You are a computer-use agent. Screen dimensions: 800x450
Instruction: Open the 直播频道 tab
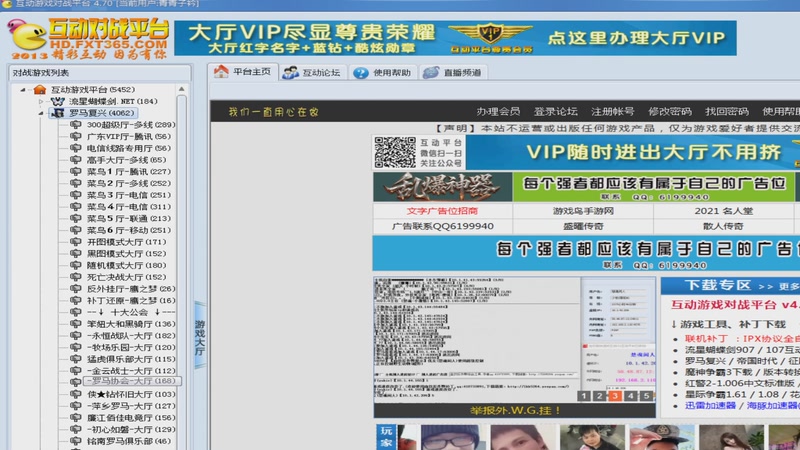pyautogui.click(x=453, y=72)
